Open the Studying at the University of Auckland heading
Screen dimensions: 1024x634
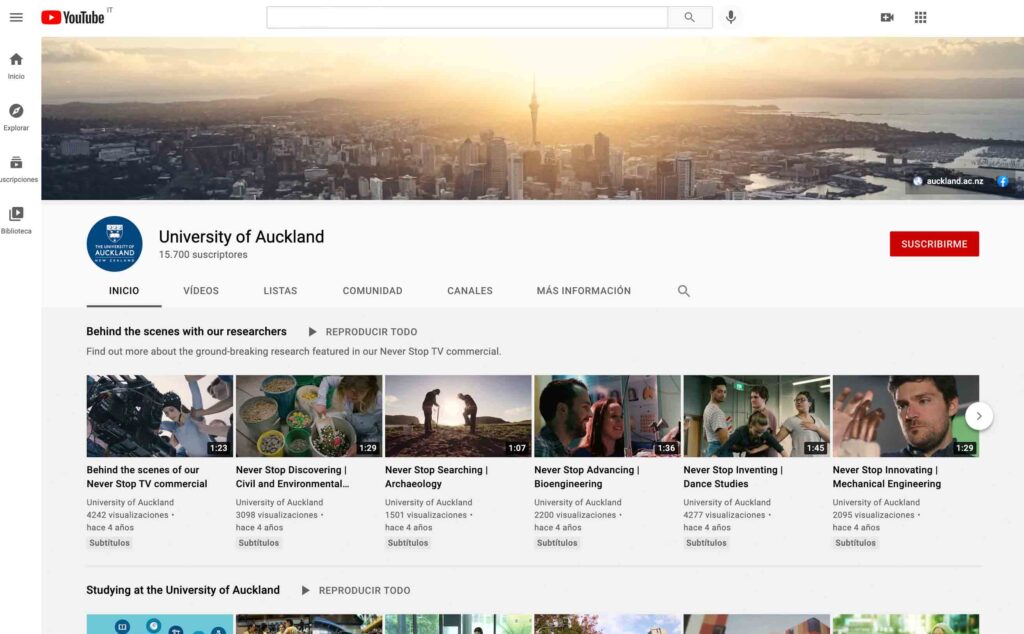(x=183, y=590)
